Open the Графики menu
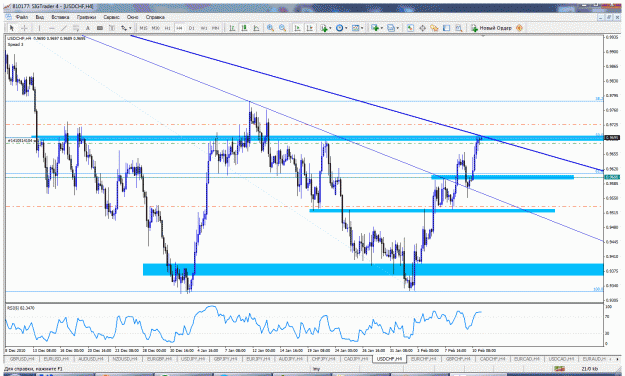 [x=86, y=17]
